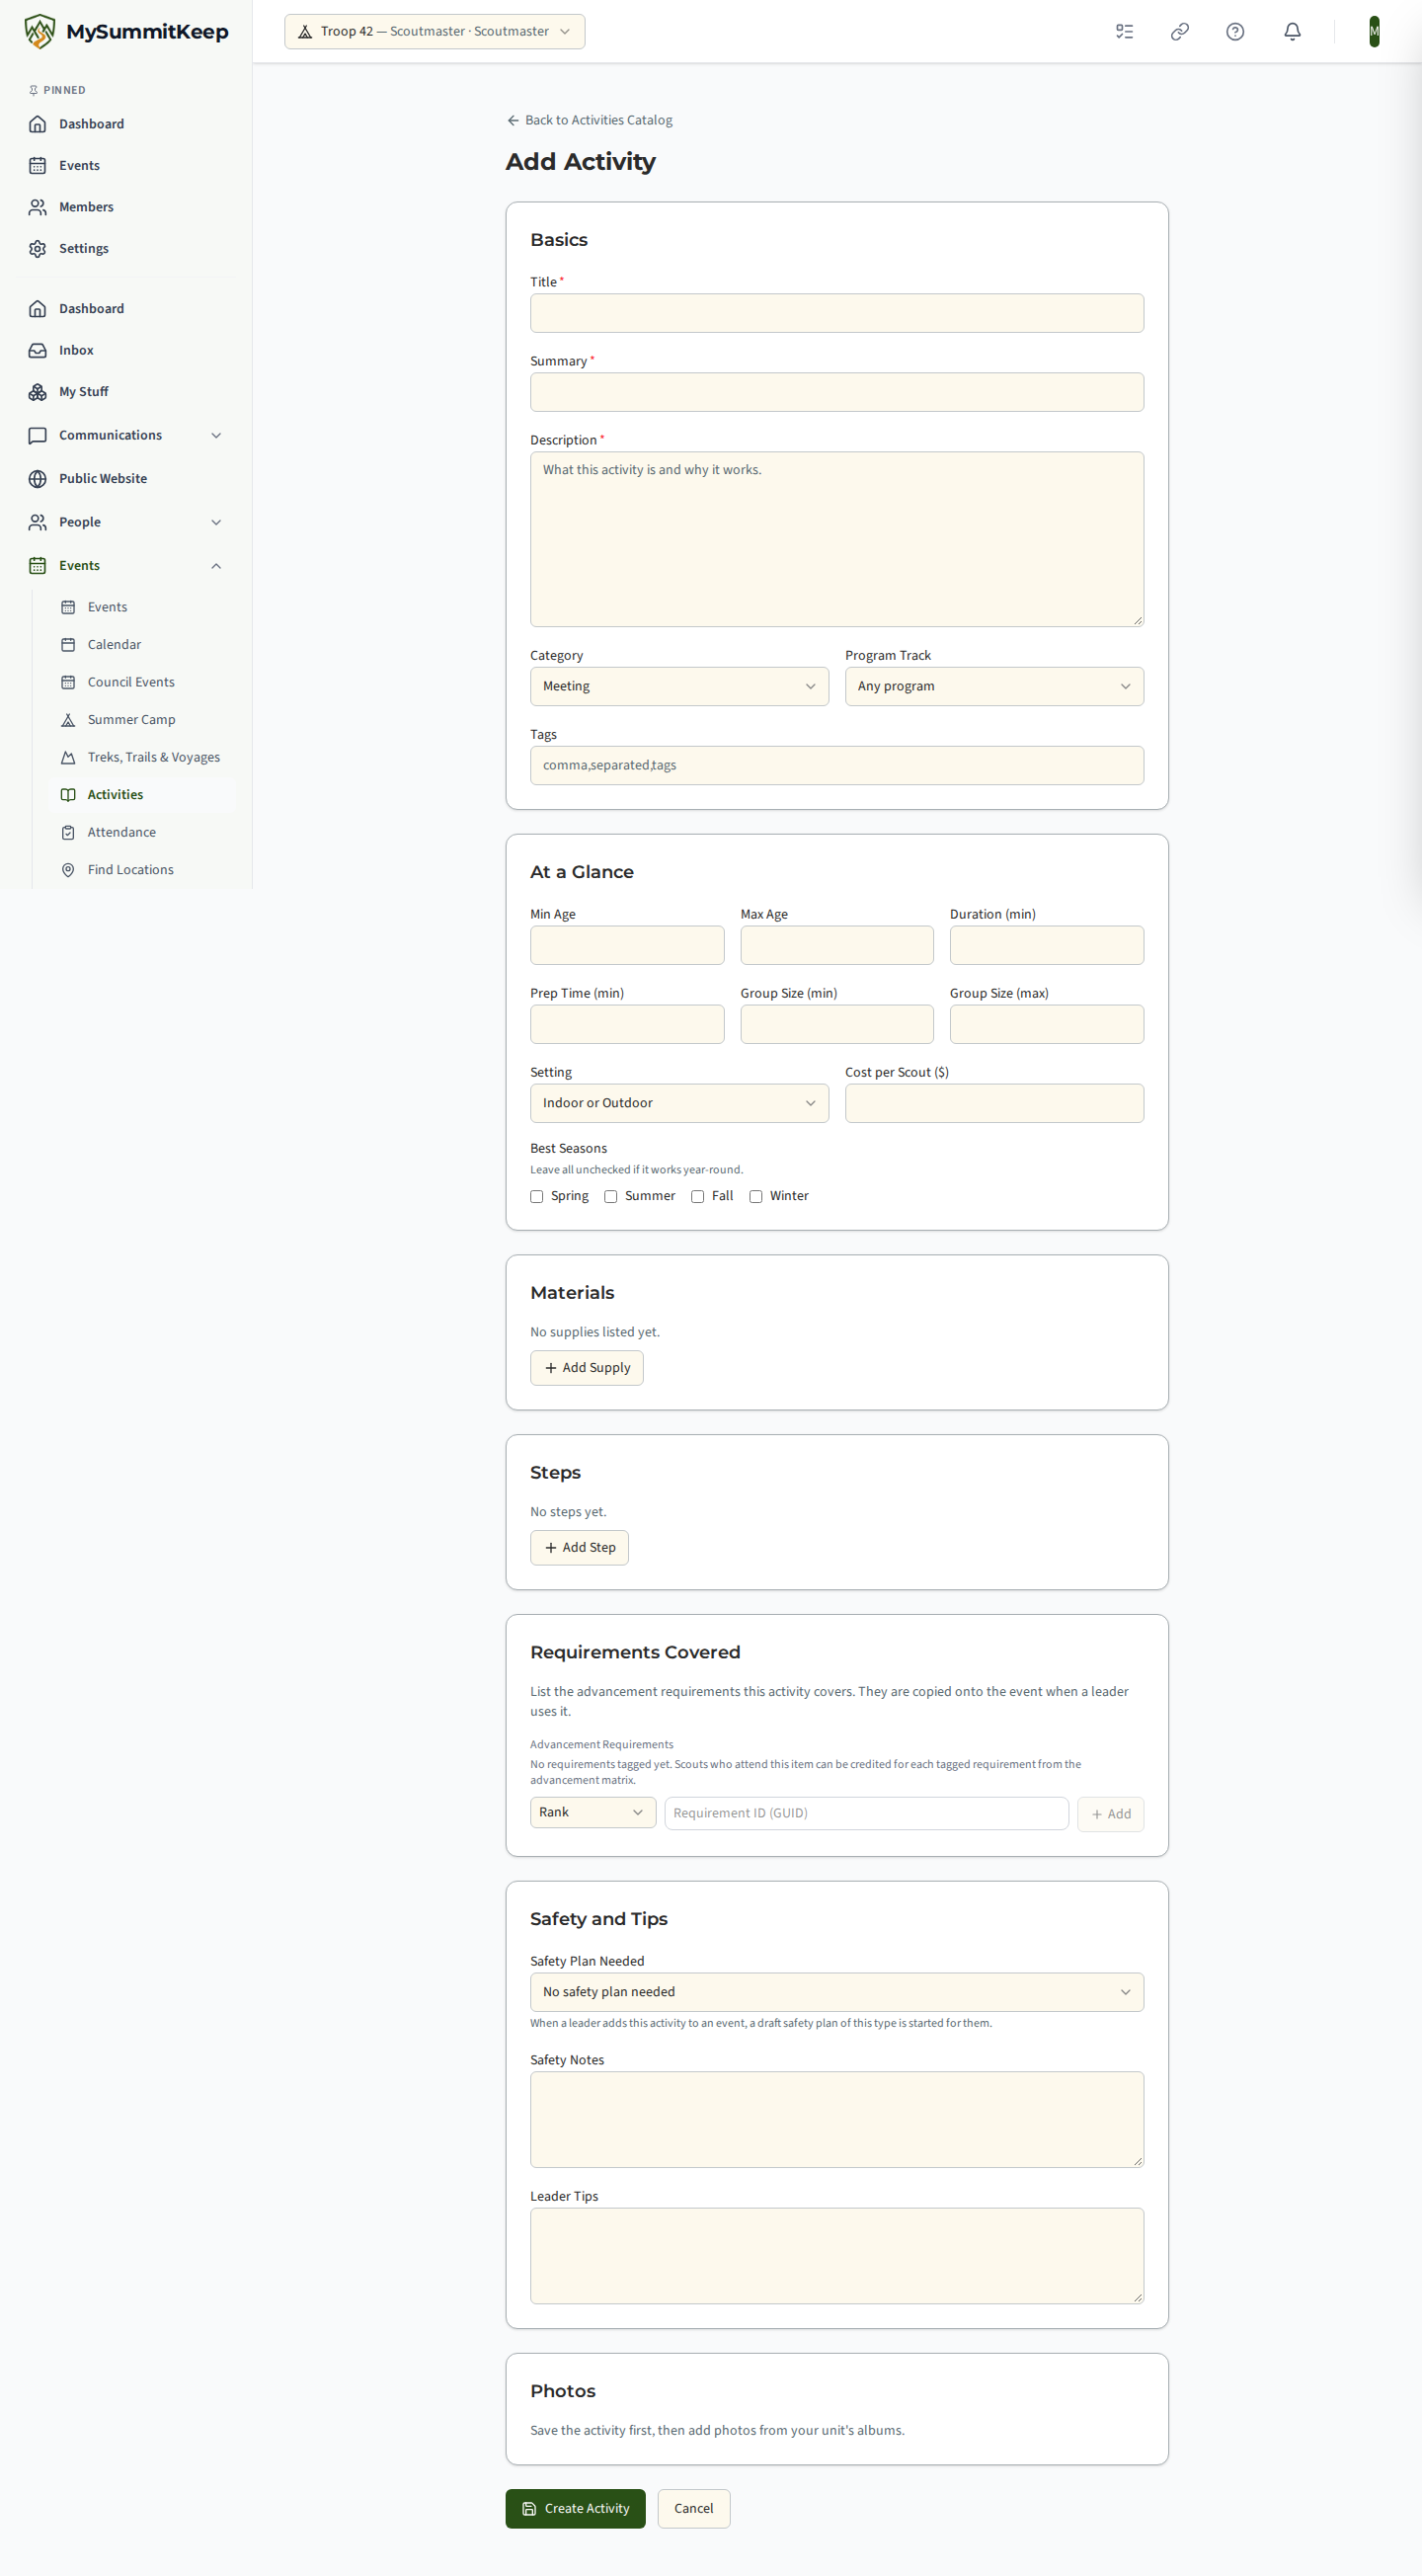Open the help question mark icon
The height and width of the screenshot is (2576, 1422).
(x=1235, y=32)
